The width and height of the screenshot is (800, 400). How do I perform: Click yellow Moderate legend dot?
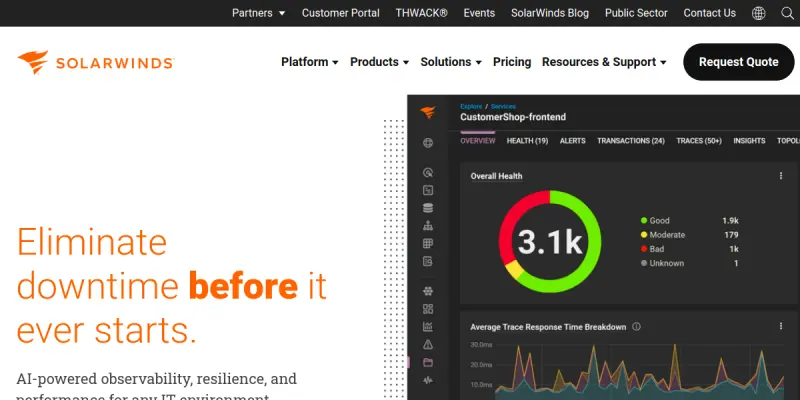(644, 235)
